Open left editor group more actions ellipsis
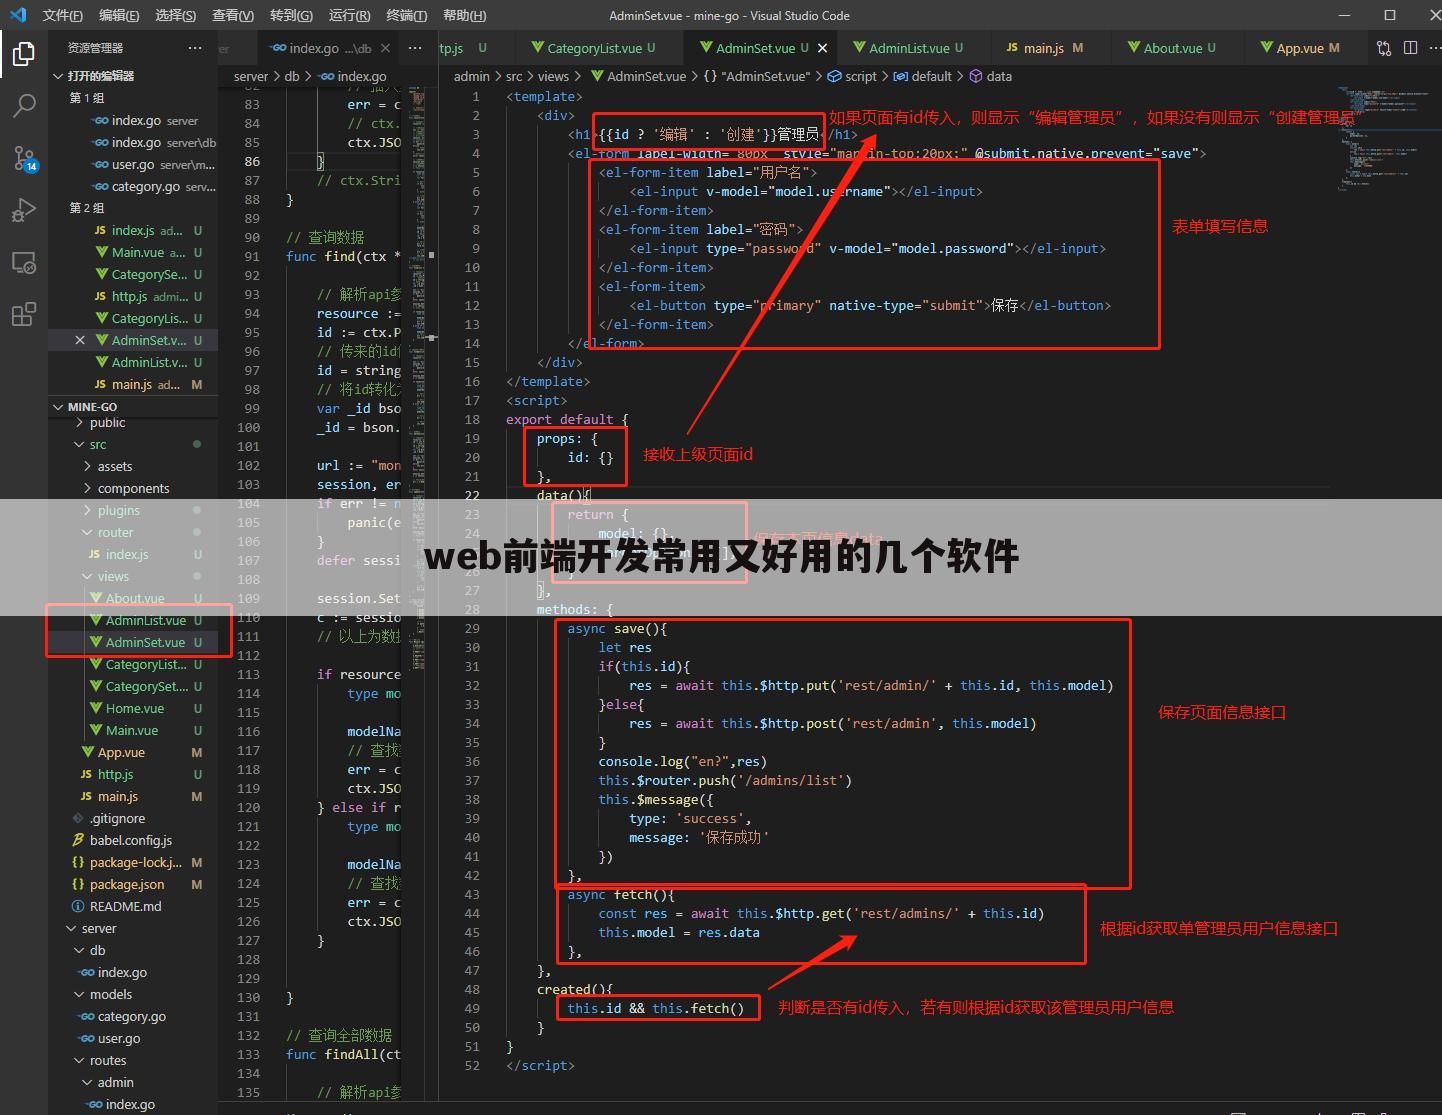Screen dimensions: 1442x1115 click(414, 48)
